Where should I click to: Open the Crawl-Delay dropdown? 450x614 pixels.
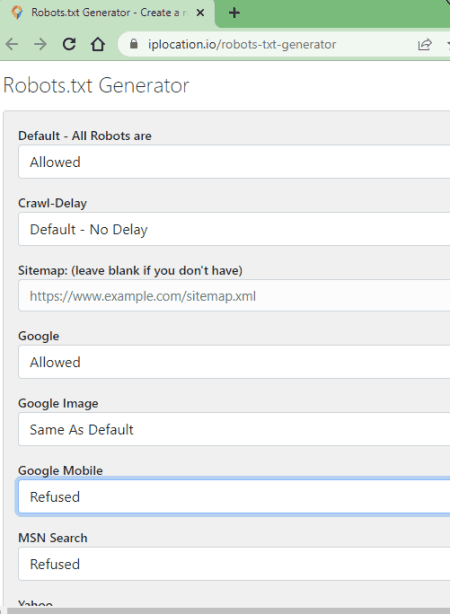coord(234,229)
